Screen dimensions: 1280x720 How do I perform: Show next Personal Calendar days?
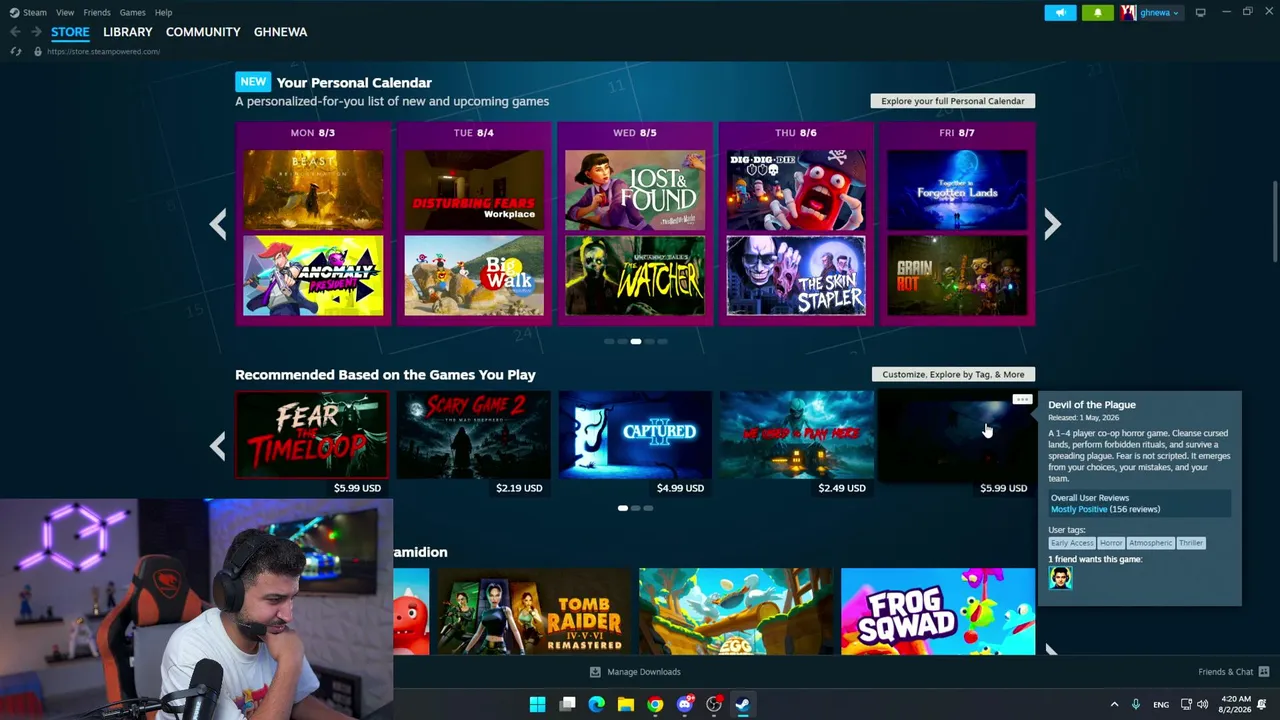(1052, 224)
